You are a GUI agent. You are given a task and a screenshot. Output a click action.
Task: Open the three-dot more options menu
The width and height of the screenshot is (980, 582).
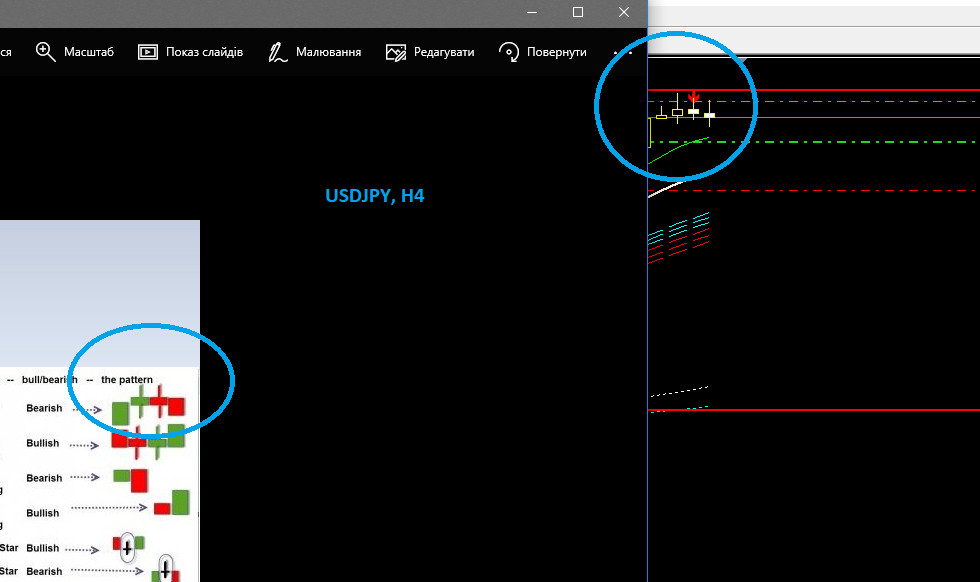(623, 52)
